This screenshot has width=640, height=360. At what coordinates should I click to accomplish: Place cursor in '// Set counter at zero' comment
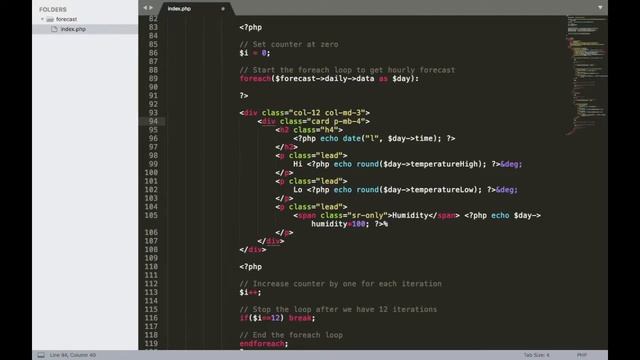(x=289, y=44)
